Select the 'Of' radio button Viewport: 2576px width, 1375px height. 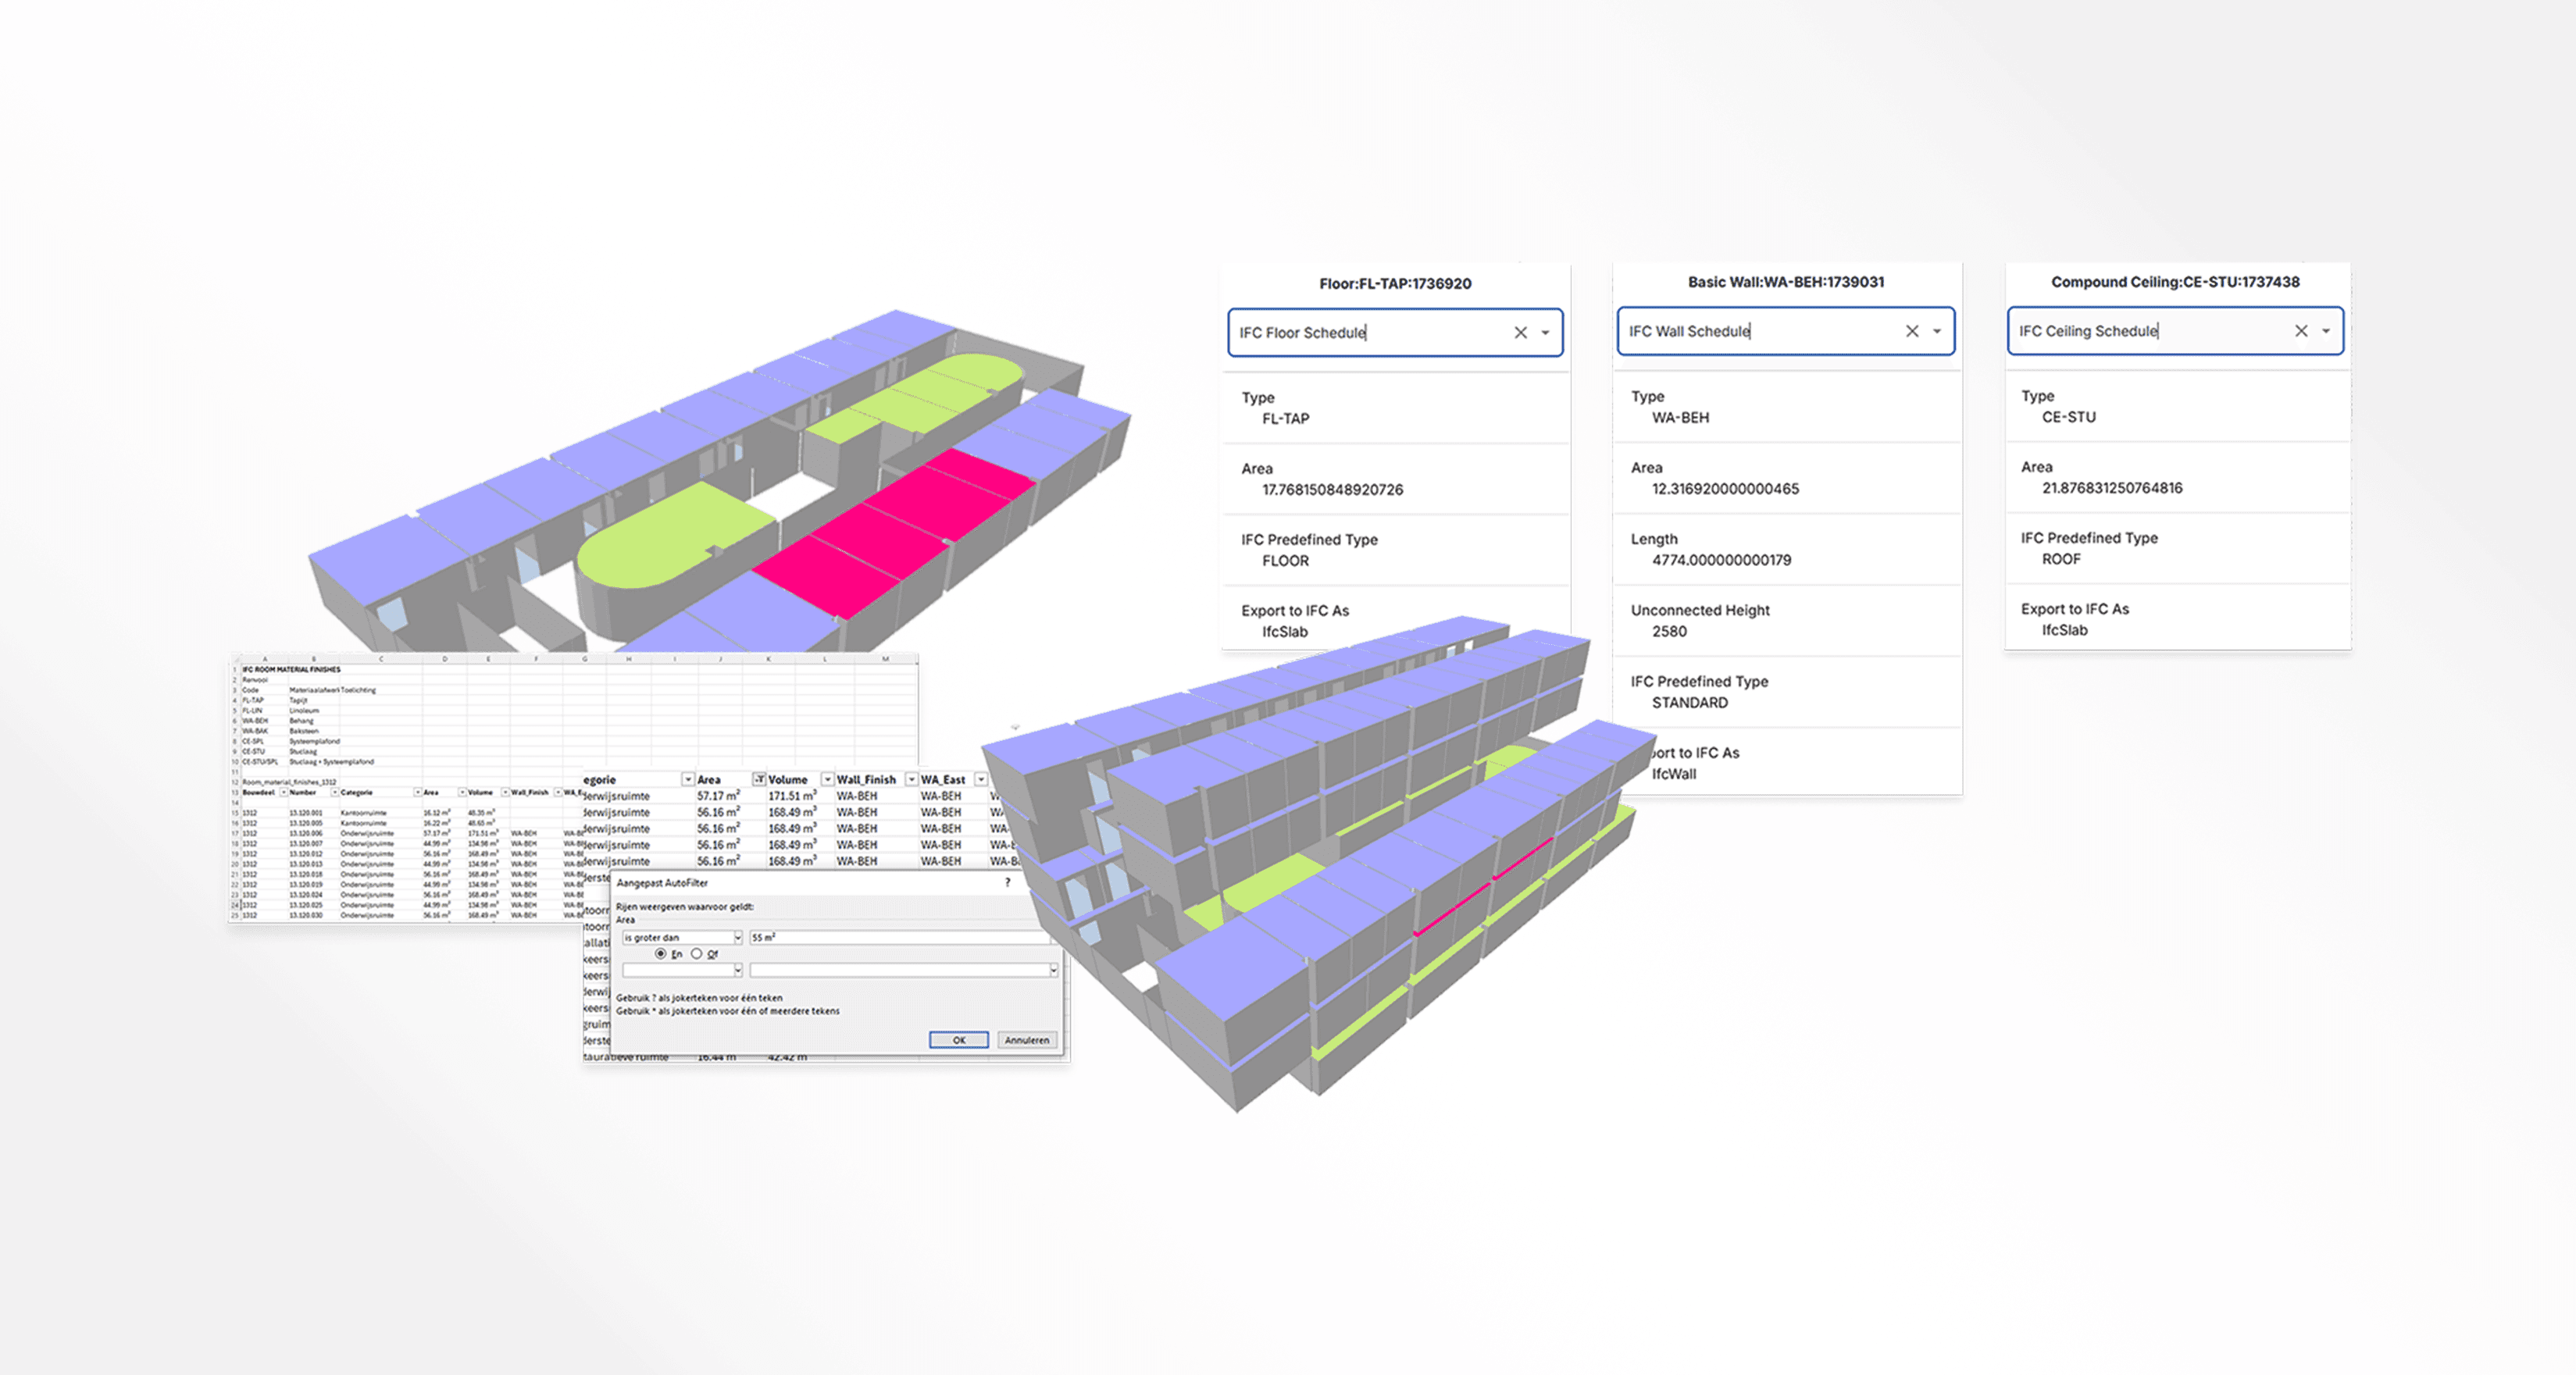tap(696, 954)
